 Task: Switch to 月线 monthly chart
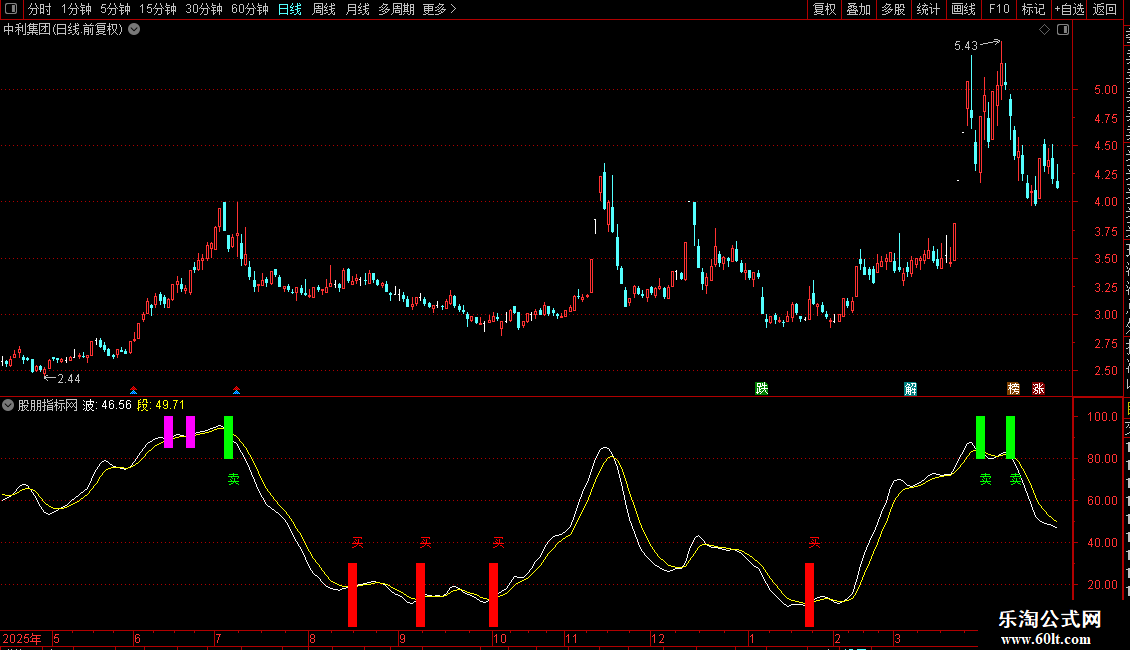357,9
